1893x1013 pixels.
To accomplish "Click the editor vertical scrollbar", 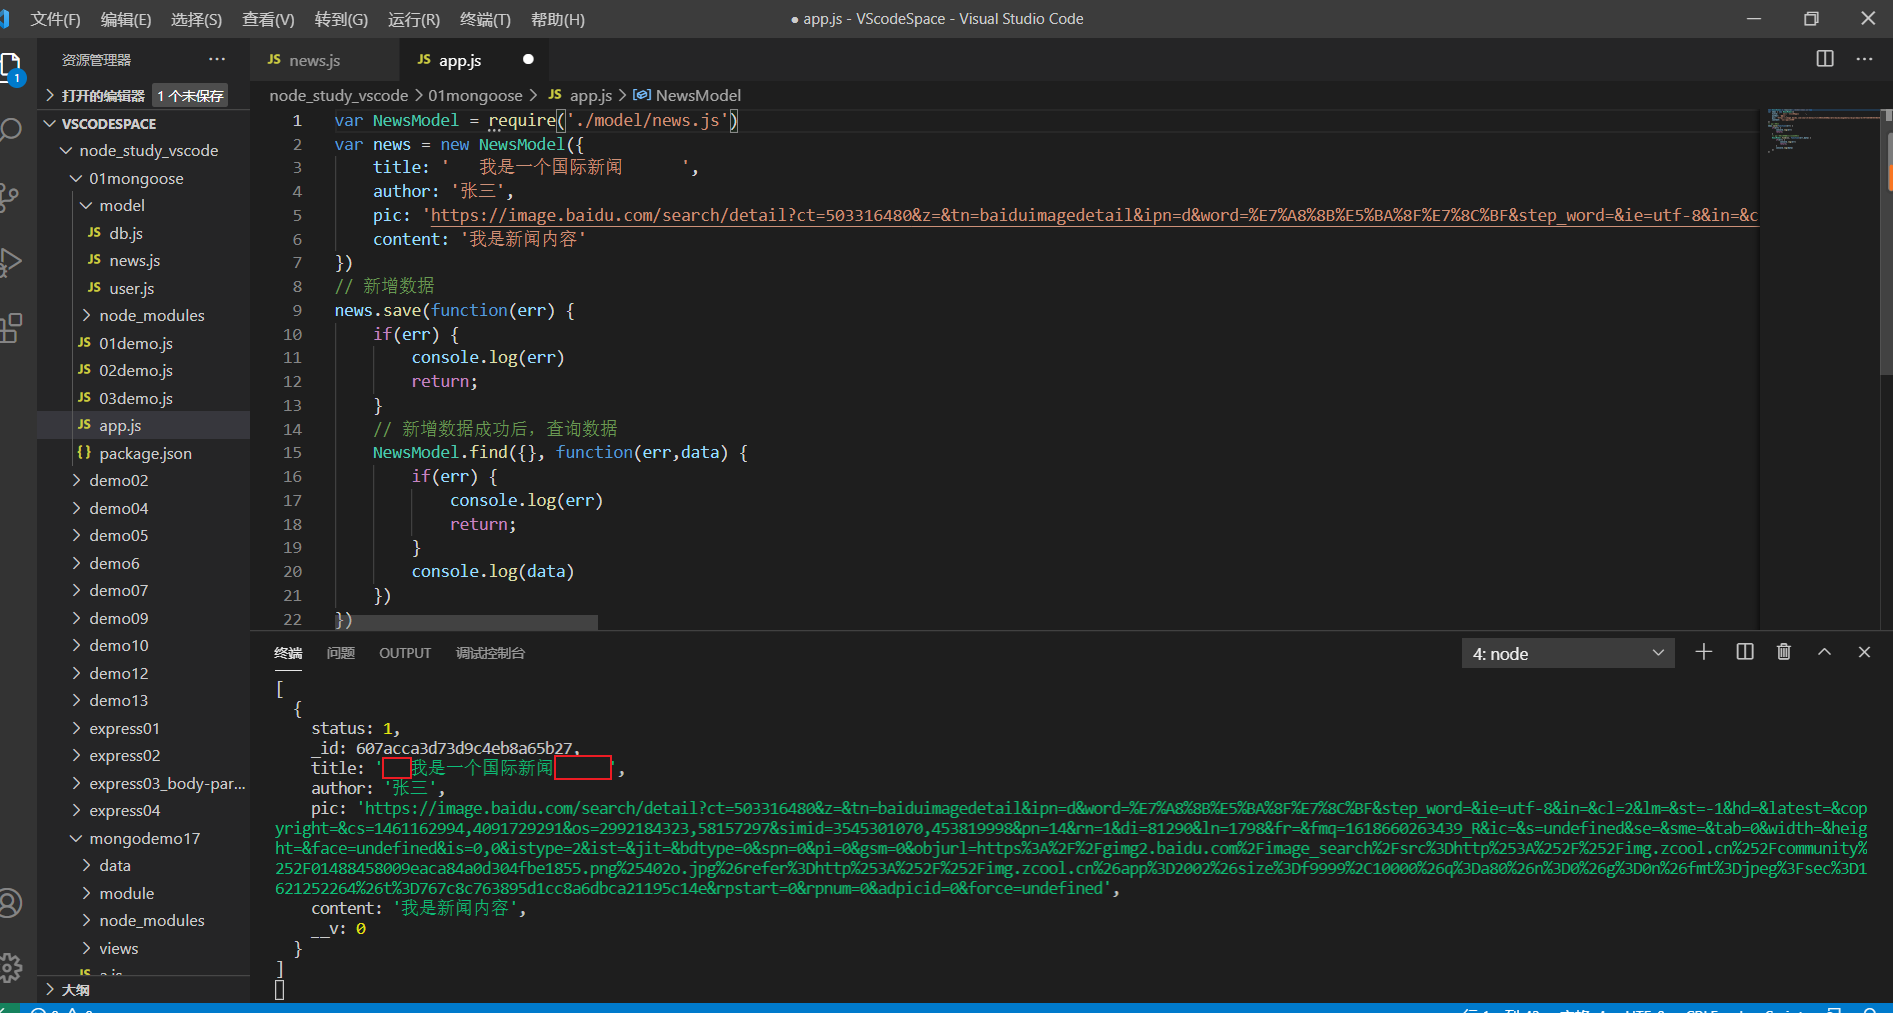I will (x=1888, y=240).
